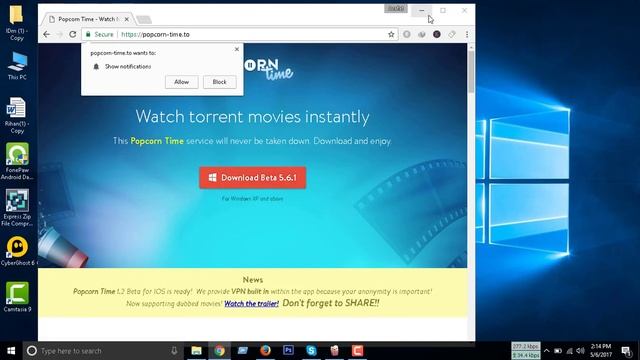Click the dark round extension icon
Screen dimensions: 640x360
[x=437, y=34]
